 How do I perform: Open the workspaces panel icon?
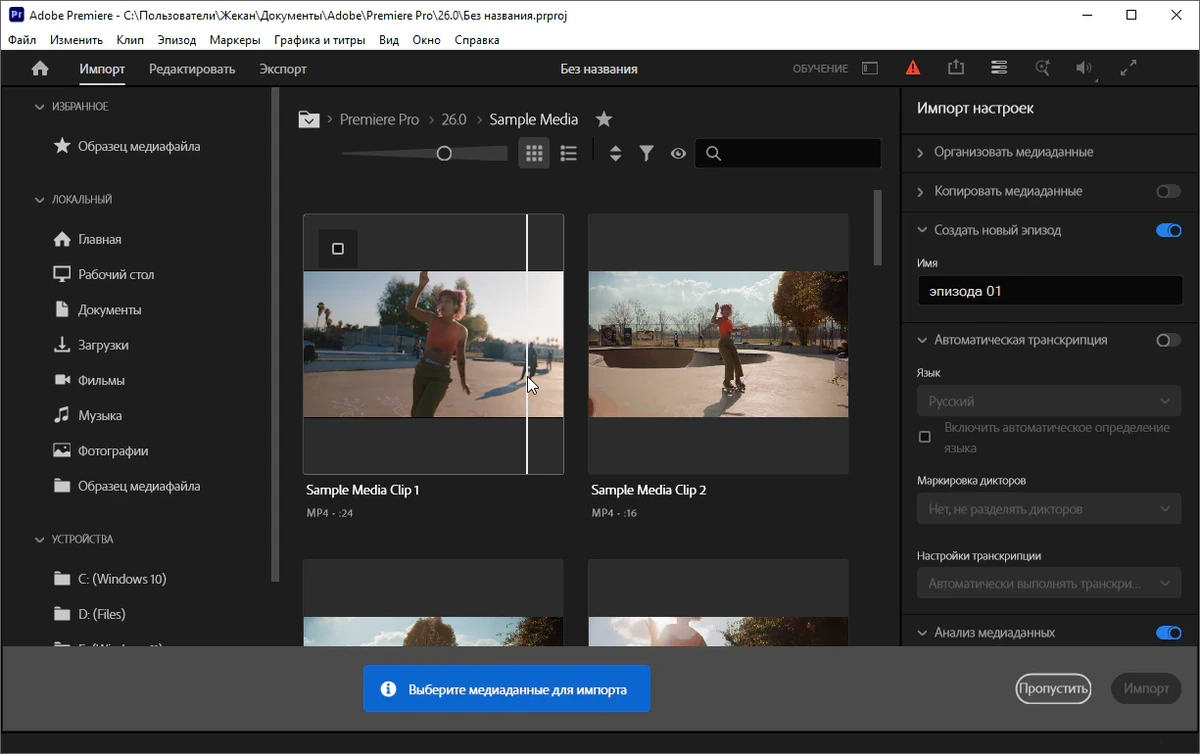[x=870, y=68]
